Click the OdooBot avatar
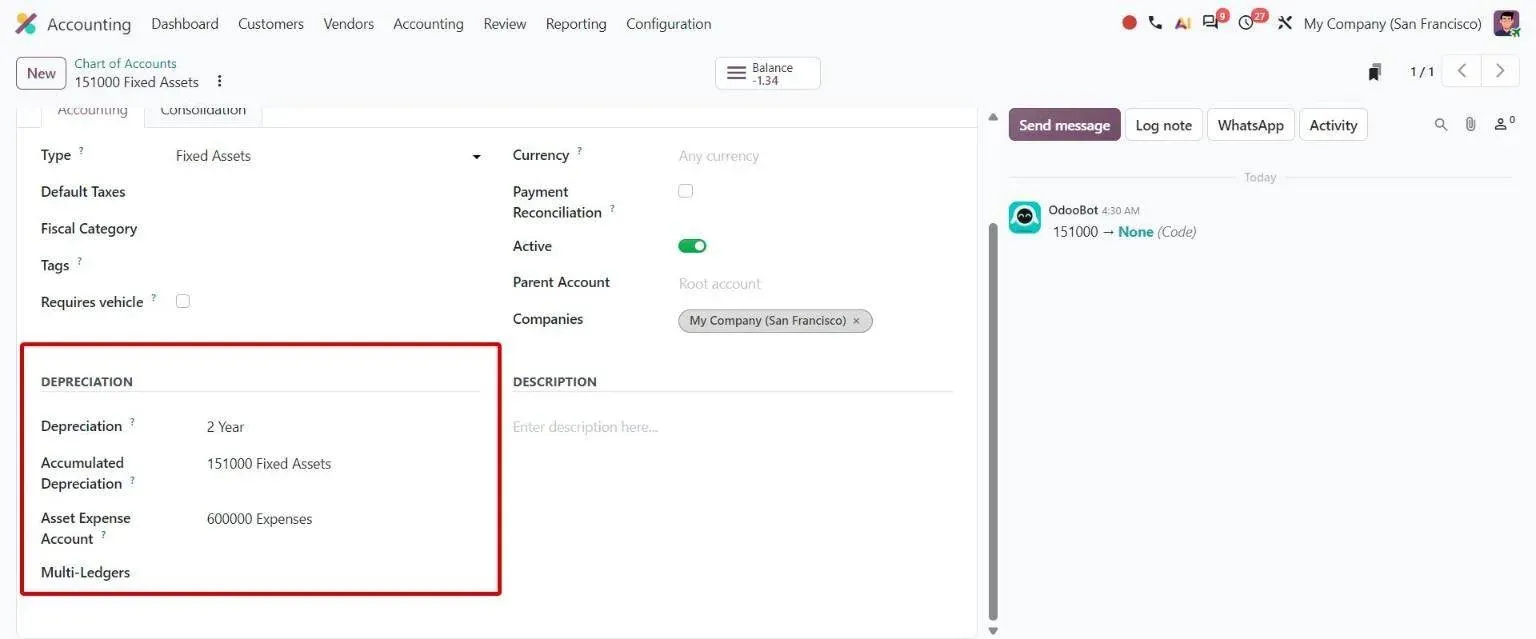Image resolution: width=1536 pixels, height=639 pixels. [1024, 217]
